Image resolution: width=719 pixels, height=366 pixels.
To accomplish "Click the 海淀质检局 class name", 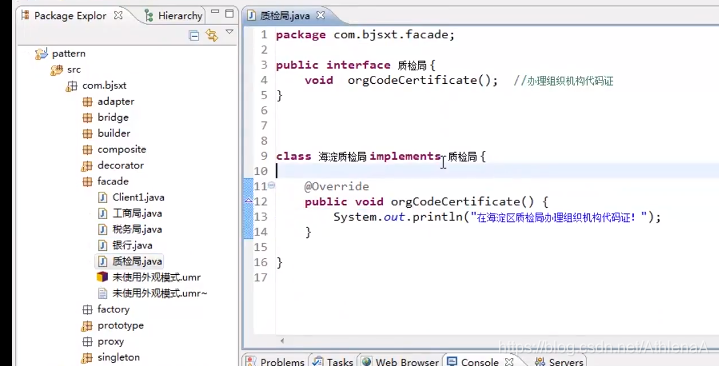I will tap(342, 157).
